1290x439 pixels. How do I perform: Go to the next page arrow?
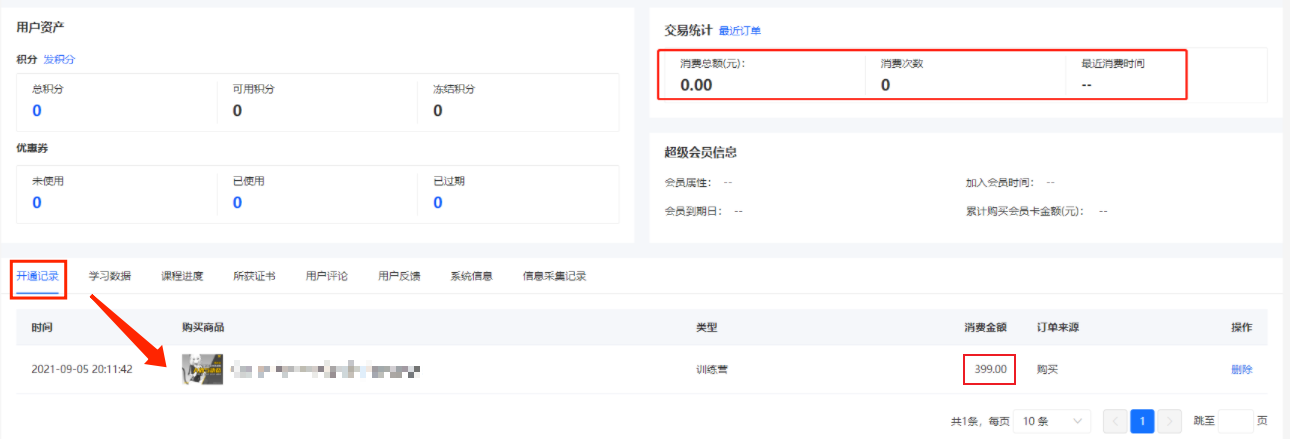1170,421
